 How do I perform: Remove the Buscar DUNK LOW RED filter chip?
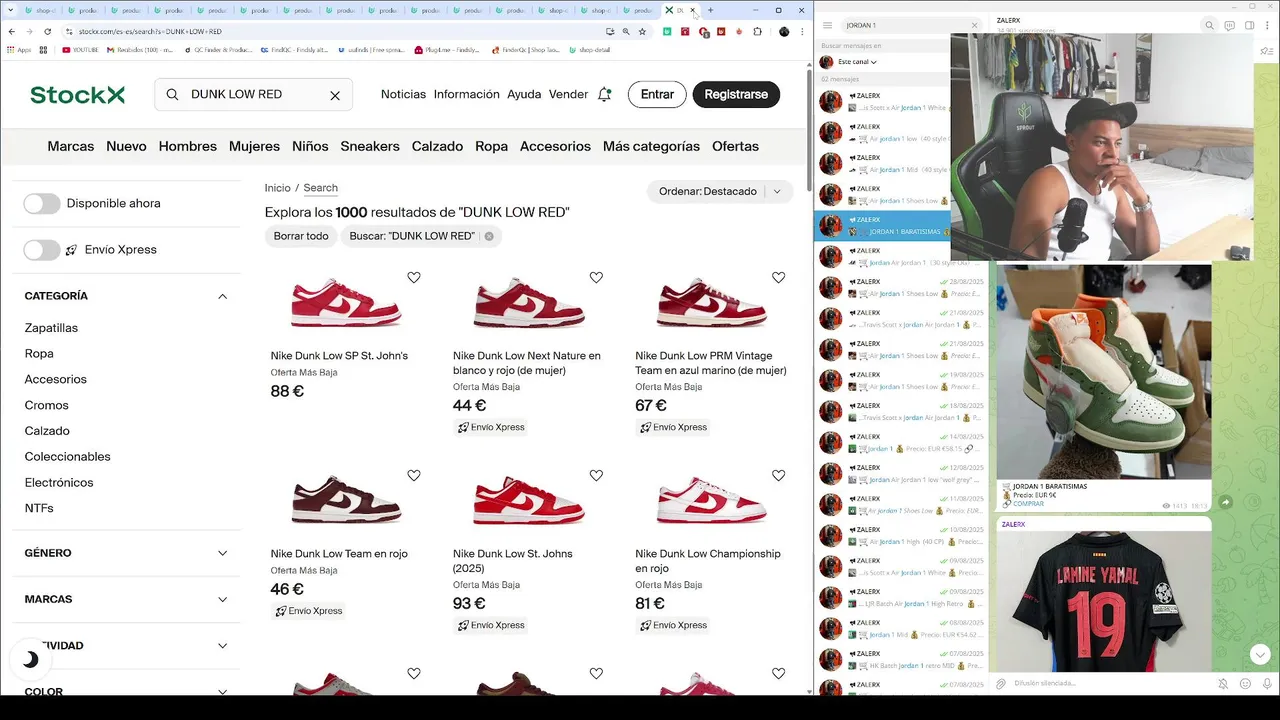489,236
